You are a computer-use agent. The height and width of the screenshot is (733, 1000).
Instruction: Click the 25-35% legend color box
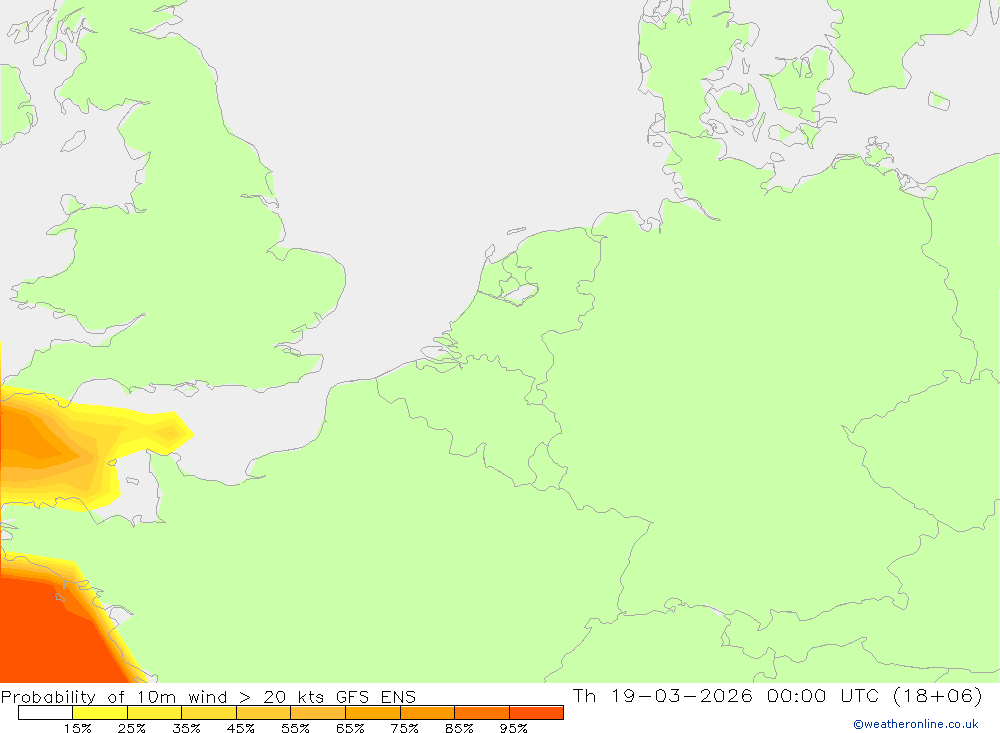pos(155,713)
